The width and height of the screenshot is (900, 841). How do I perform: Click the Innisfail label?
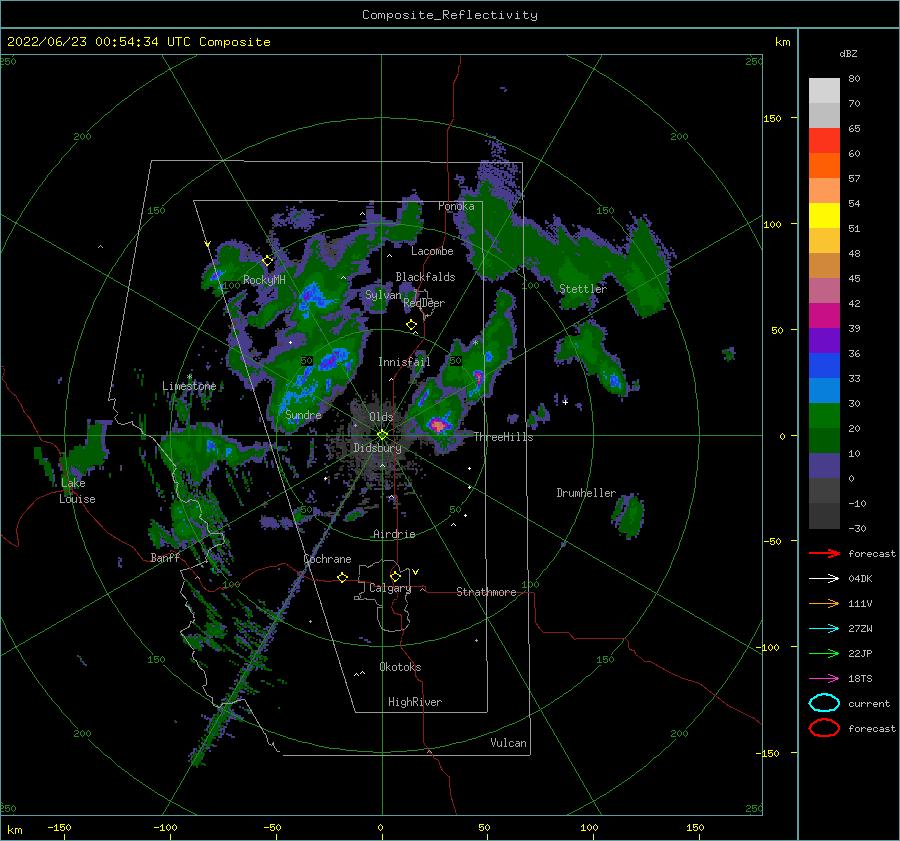(x=404, y=362)
